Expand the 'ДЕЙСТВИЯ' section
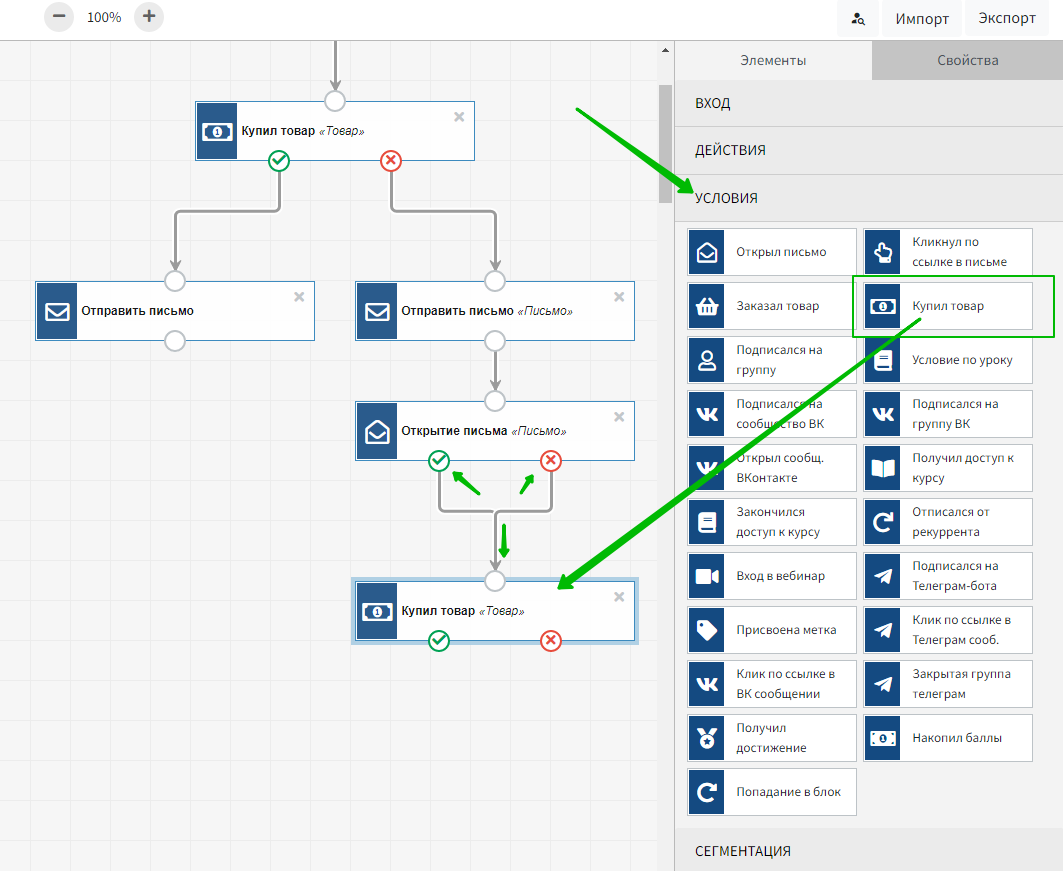 pyautogui.click(x=868, y=150)
